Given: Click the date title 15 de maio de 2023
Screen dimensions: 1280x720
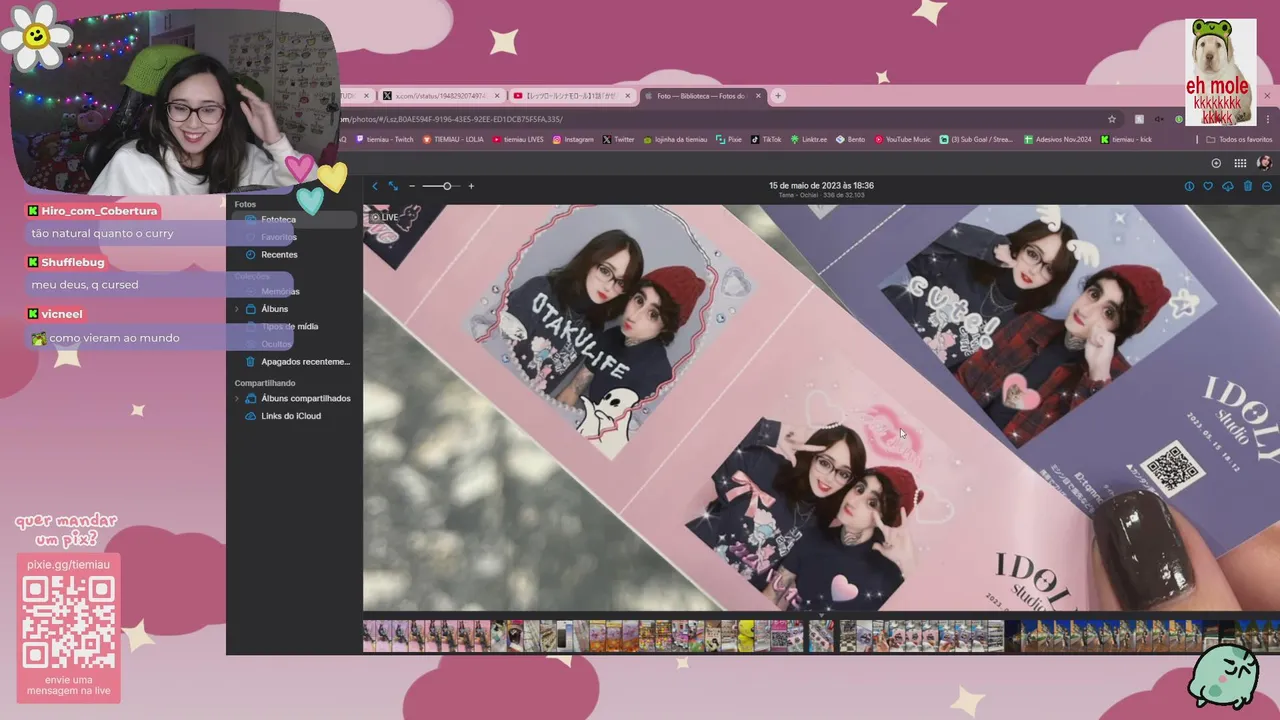Looking at the screenshot, I should click(x=821, y=185).
